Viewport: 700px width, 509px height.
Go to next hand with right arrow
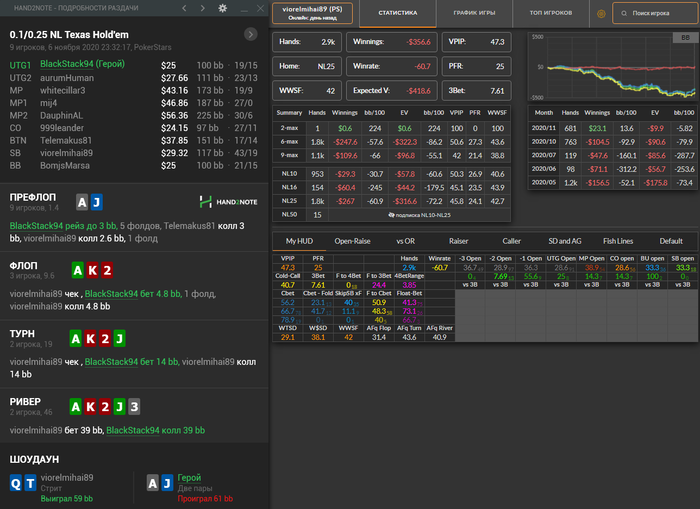[x=203, y=8]
